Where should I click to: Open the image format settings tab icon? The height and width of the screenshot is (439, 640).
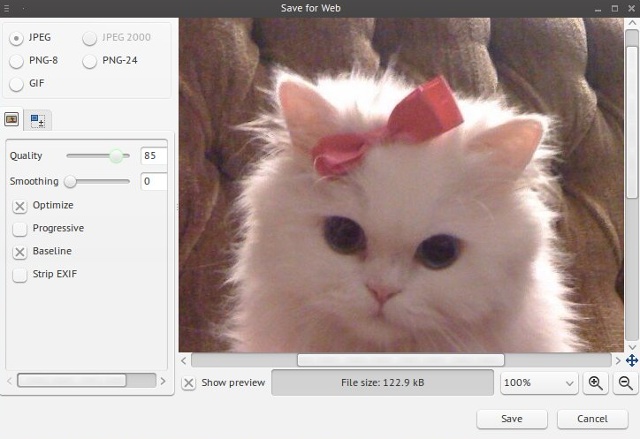(x=13, y=120)
